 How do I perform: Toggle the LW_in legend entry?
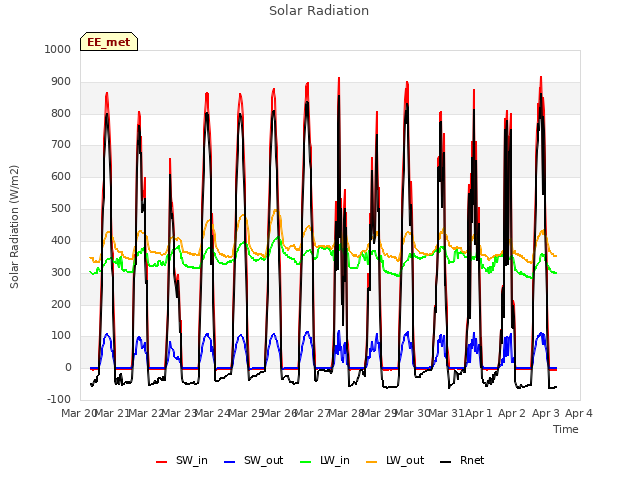tap(325, 460)
